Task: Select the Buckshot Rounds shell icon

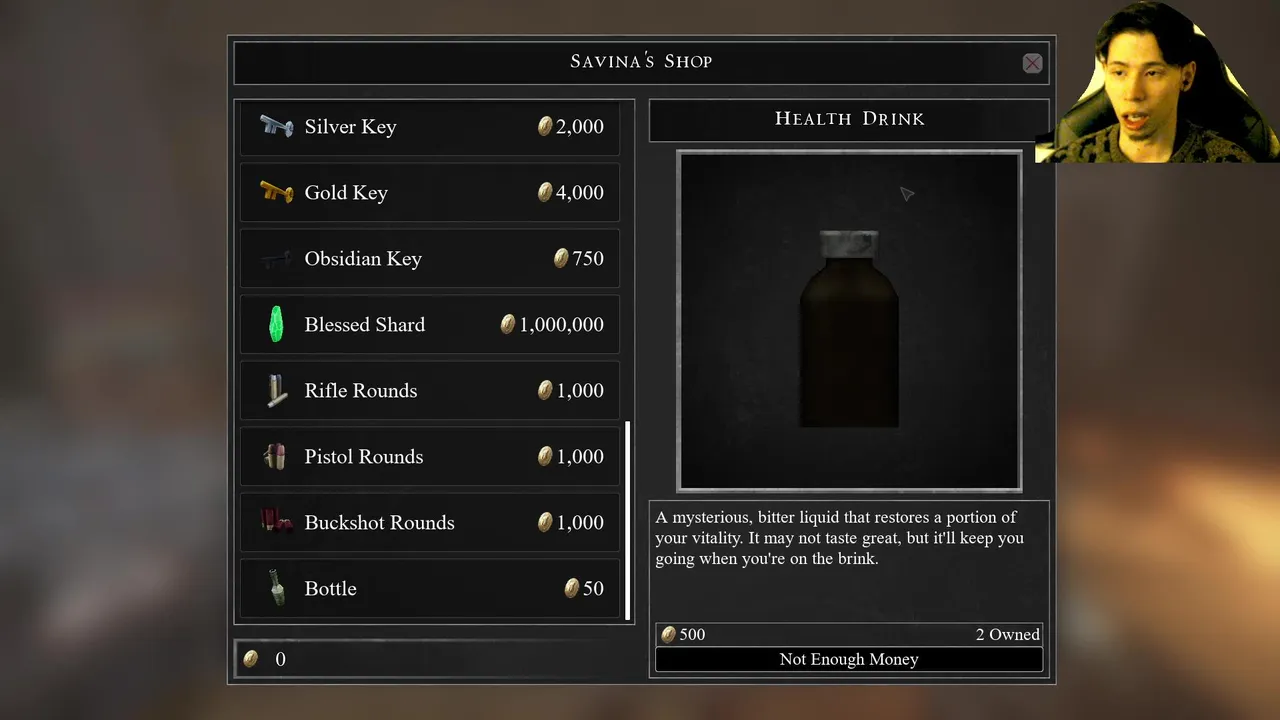Action: point(276,522)
